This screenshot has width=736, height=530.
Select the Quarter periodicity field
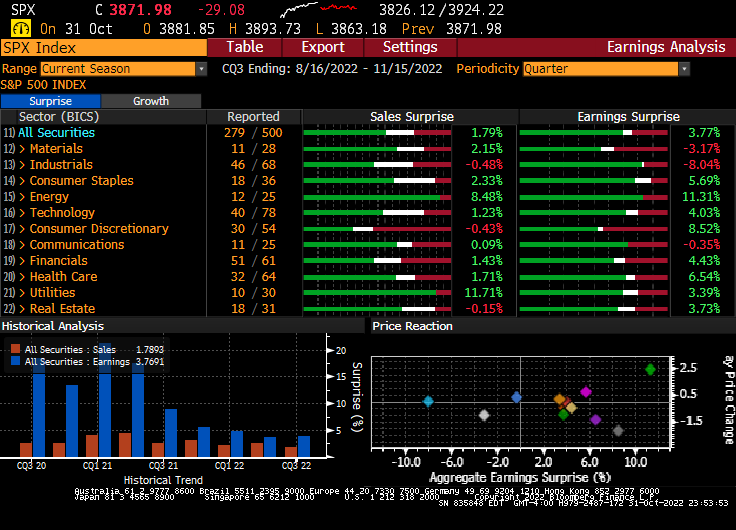click(600, 69)
